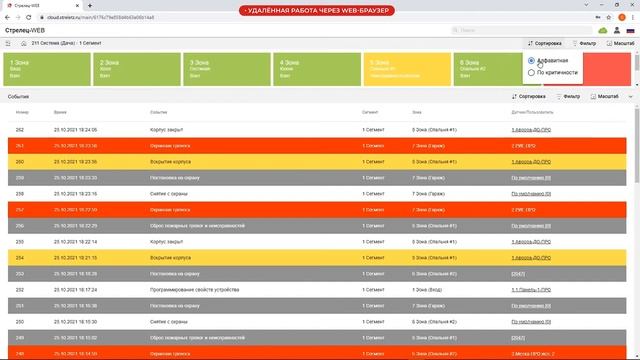Focus the header search field
This screenshot has width=640, height=360.
[522, 30]
